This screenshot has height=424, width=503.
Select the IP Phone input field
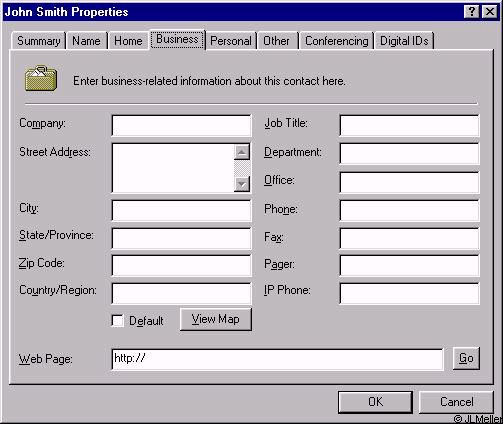(409, 293)
